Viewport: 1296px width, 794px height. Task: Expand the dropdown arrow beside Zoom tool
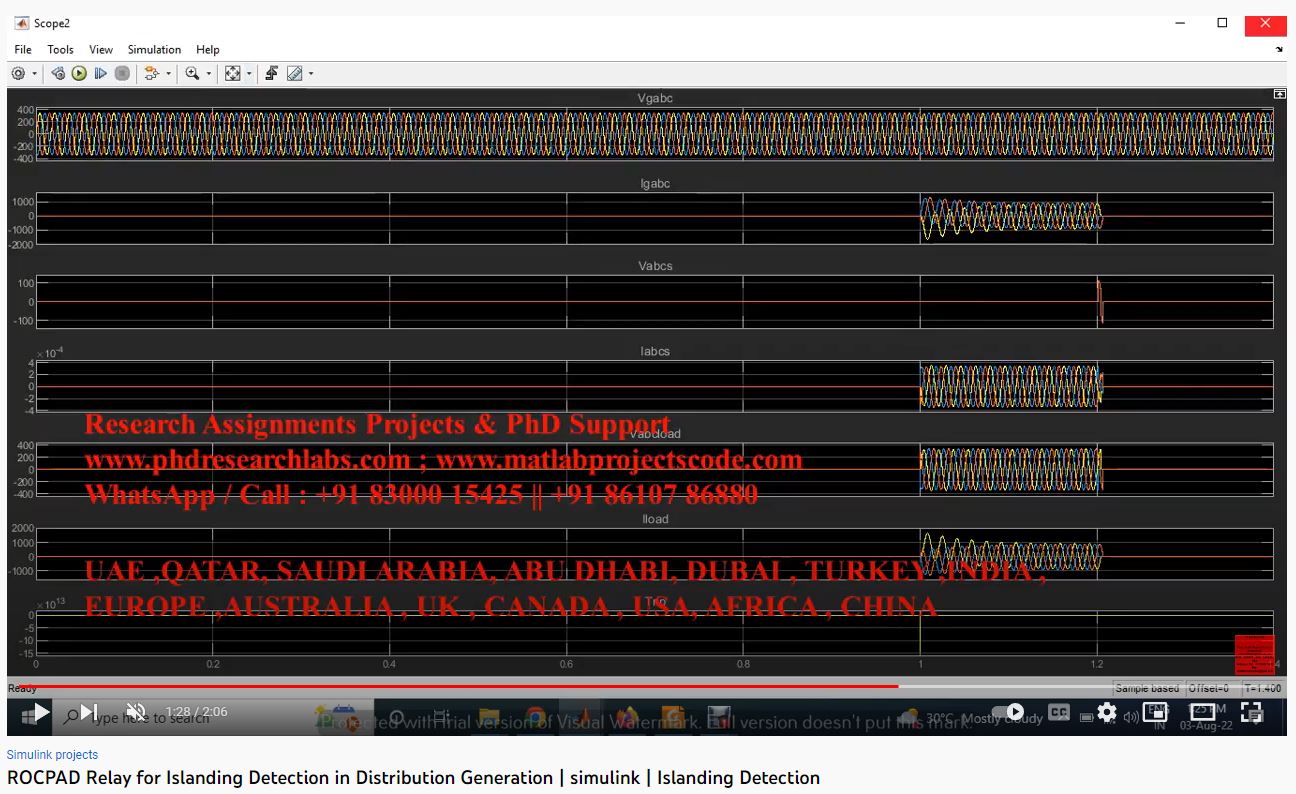click(x=209, y=74)
